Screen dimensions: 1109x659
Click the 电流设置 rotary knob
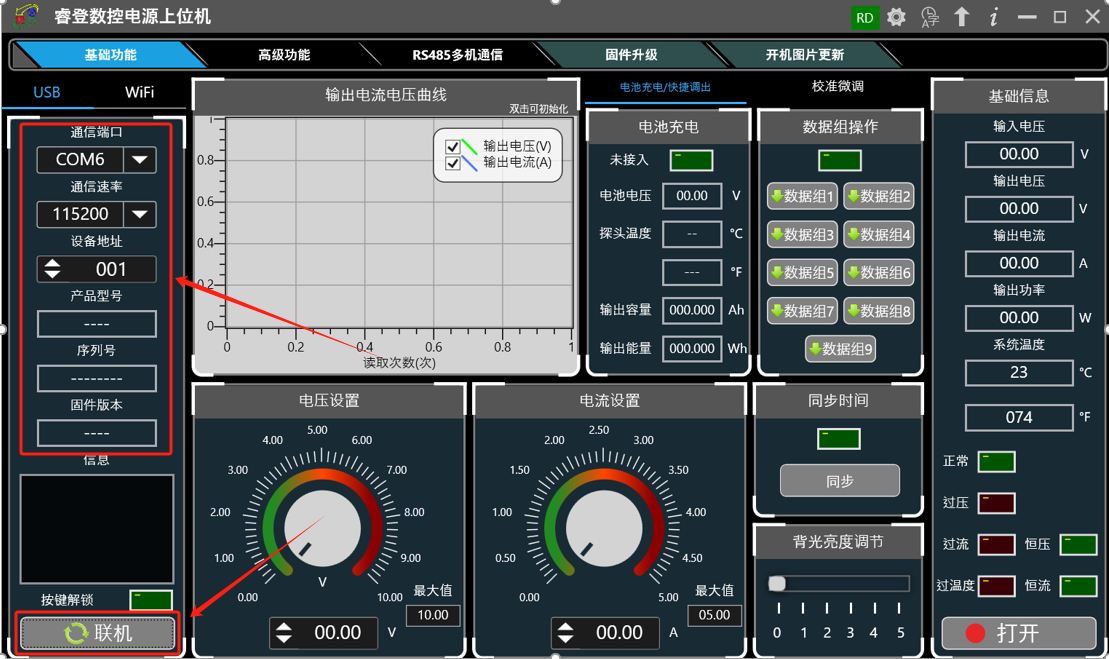(604, 528)
